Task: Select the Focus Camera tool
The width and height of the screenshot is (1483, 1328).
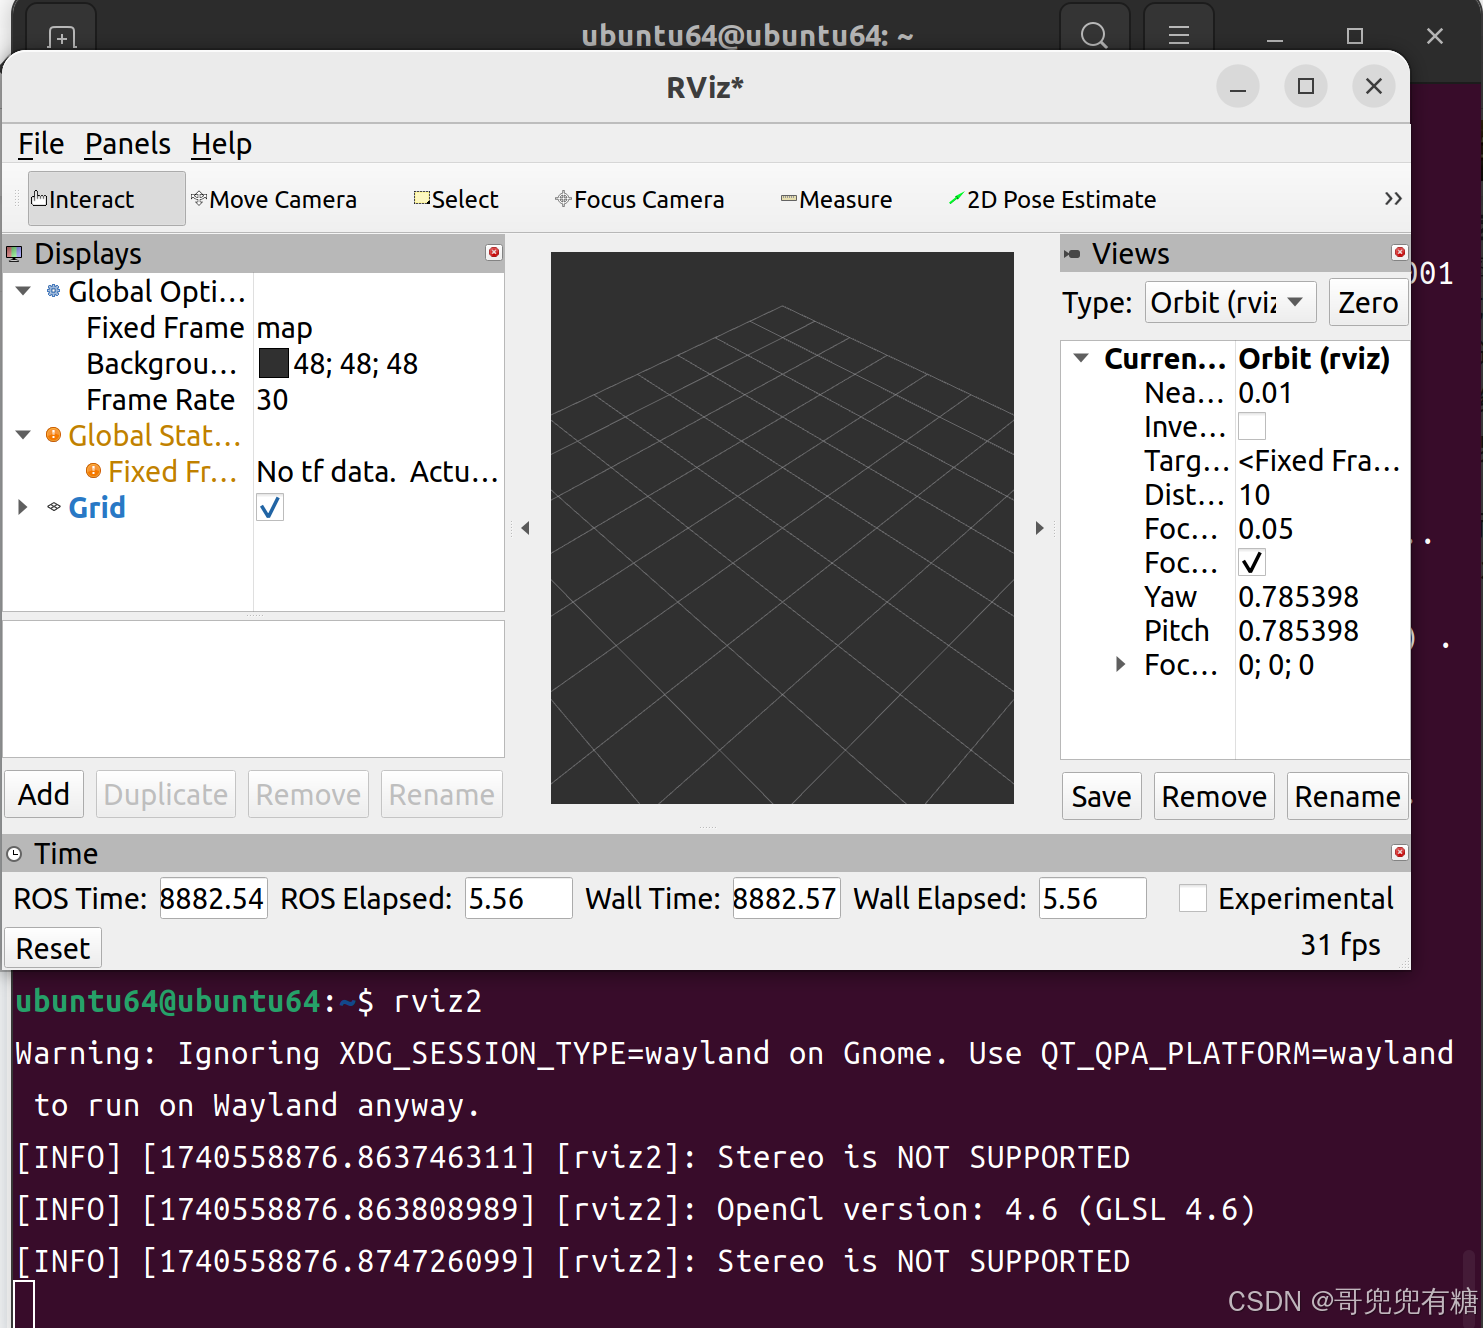Action: click(640, 198)
